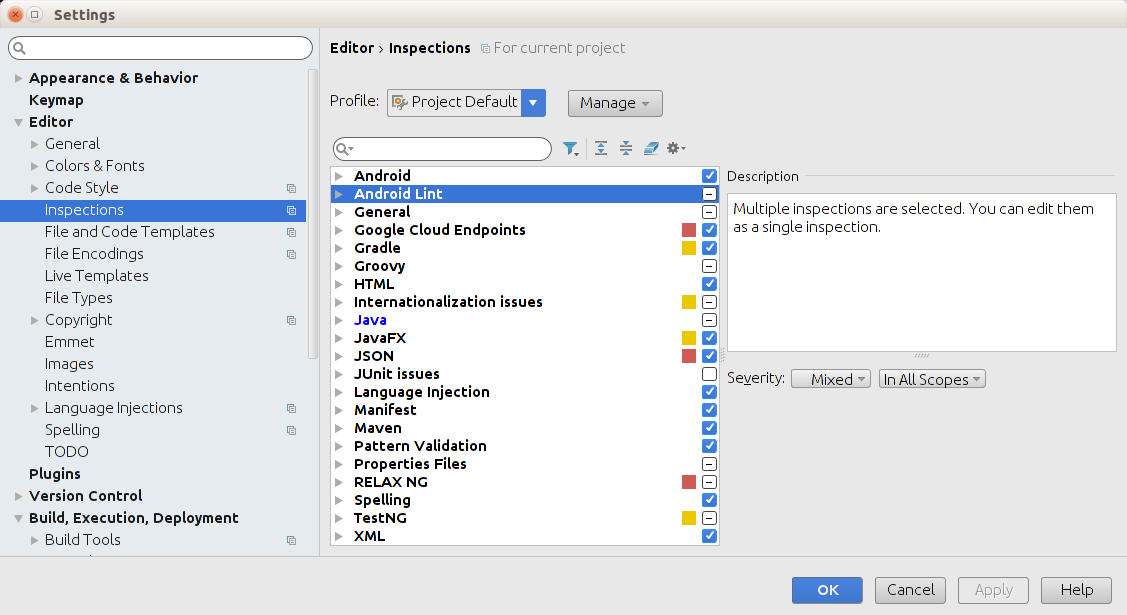Click the Expand All inspections icon
Viewport: 1127px width, 615px height.
pyautogui.click(x=601, y=149)
